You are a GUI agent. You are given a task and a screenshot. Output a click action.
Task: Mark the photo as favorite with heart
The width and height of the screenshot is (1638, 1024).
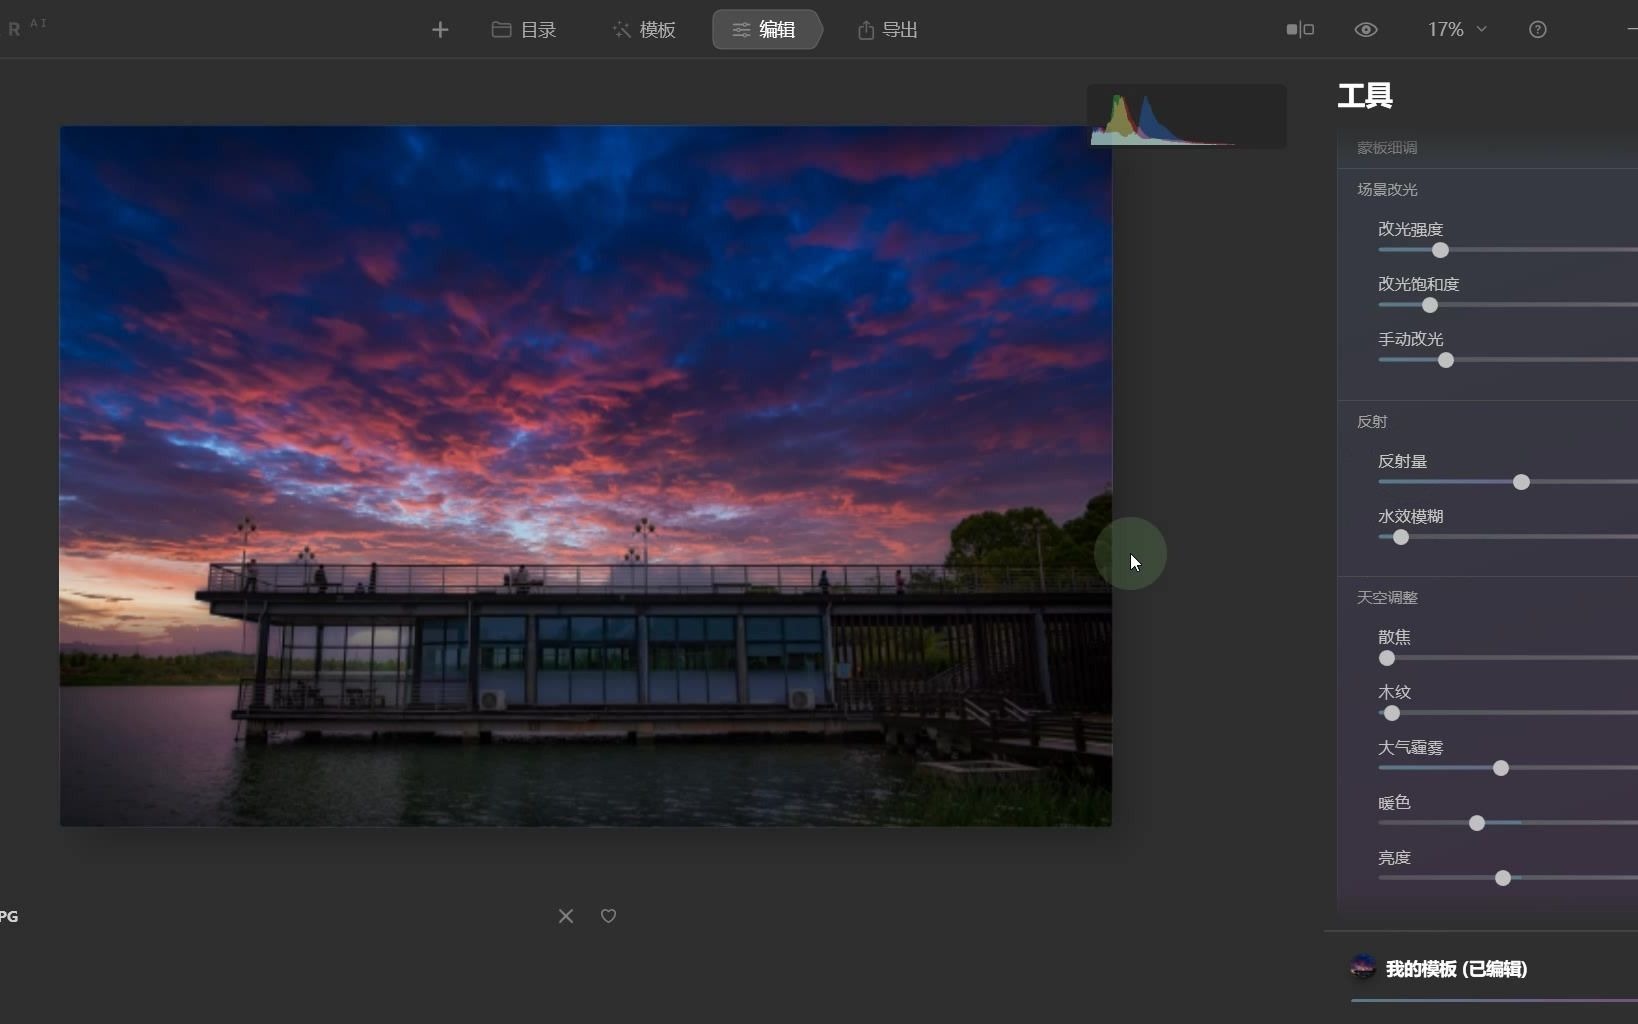click(609, 915)
